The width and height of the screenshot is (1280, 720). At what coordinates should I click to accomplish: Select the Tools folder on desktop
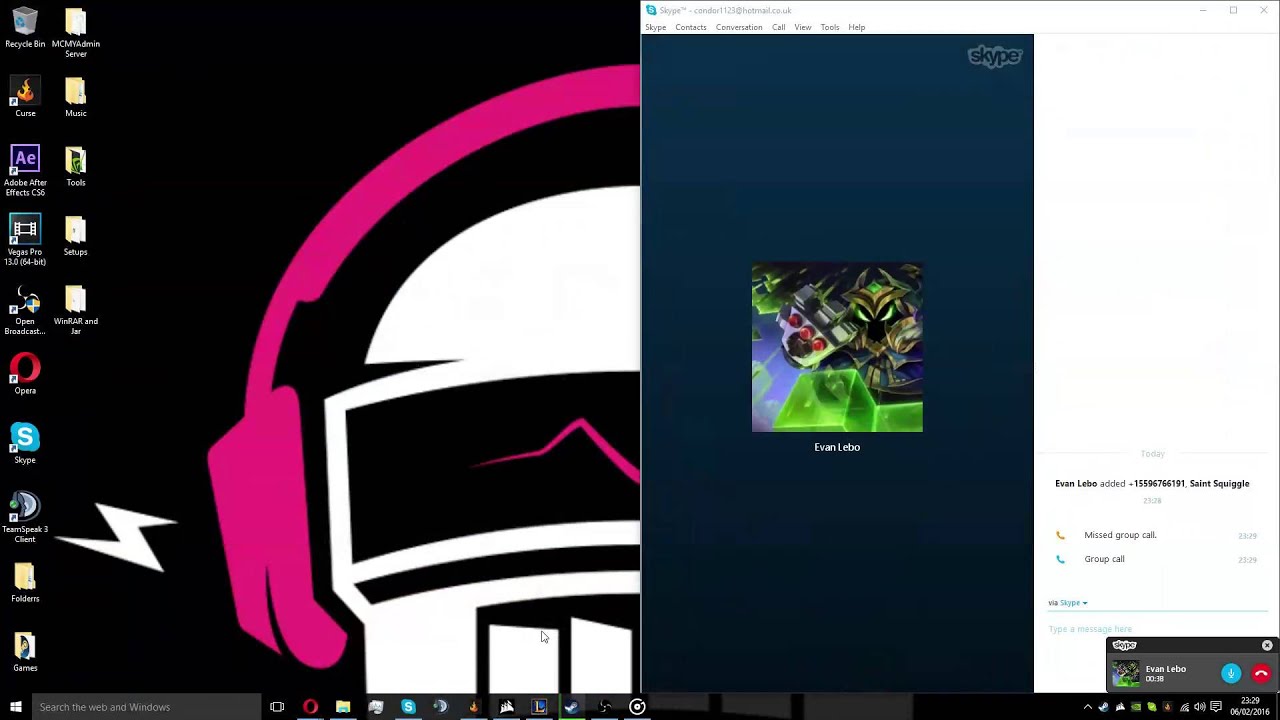[76, 167]
